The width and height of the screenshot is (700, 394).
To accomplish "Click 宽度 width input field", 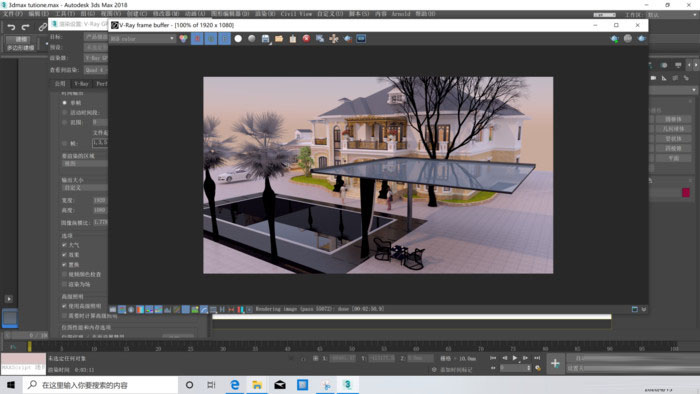I will click(x=100, y=200).
